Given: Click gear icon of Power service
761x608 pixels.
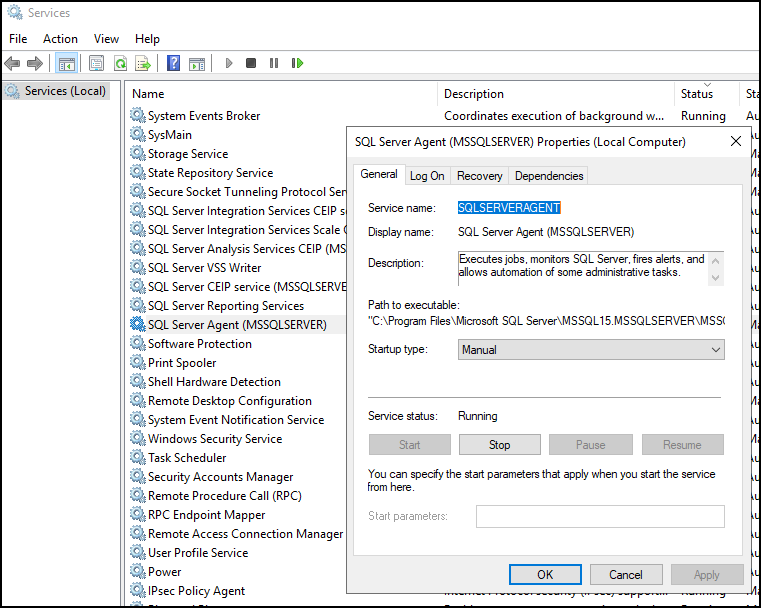Looking at the screenshot, I should pos(138,571).
